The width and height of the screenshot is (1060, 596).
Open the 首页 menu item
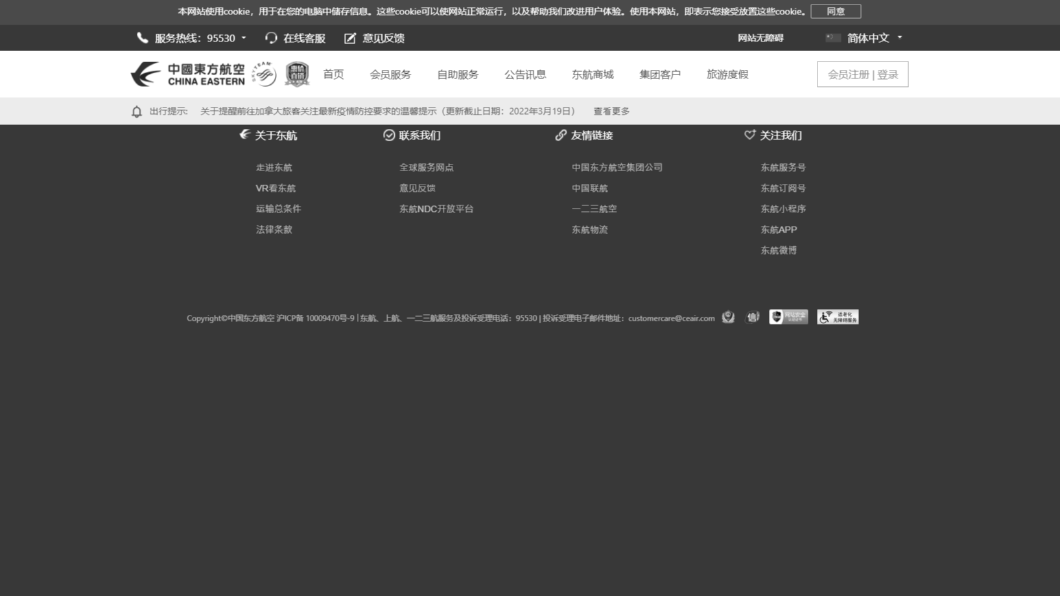tap(333, 74)
